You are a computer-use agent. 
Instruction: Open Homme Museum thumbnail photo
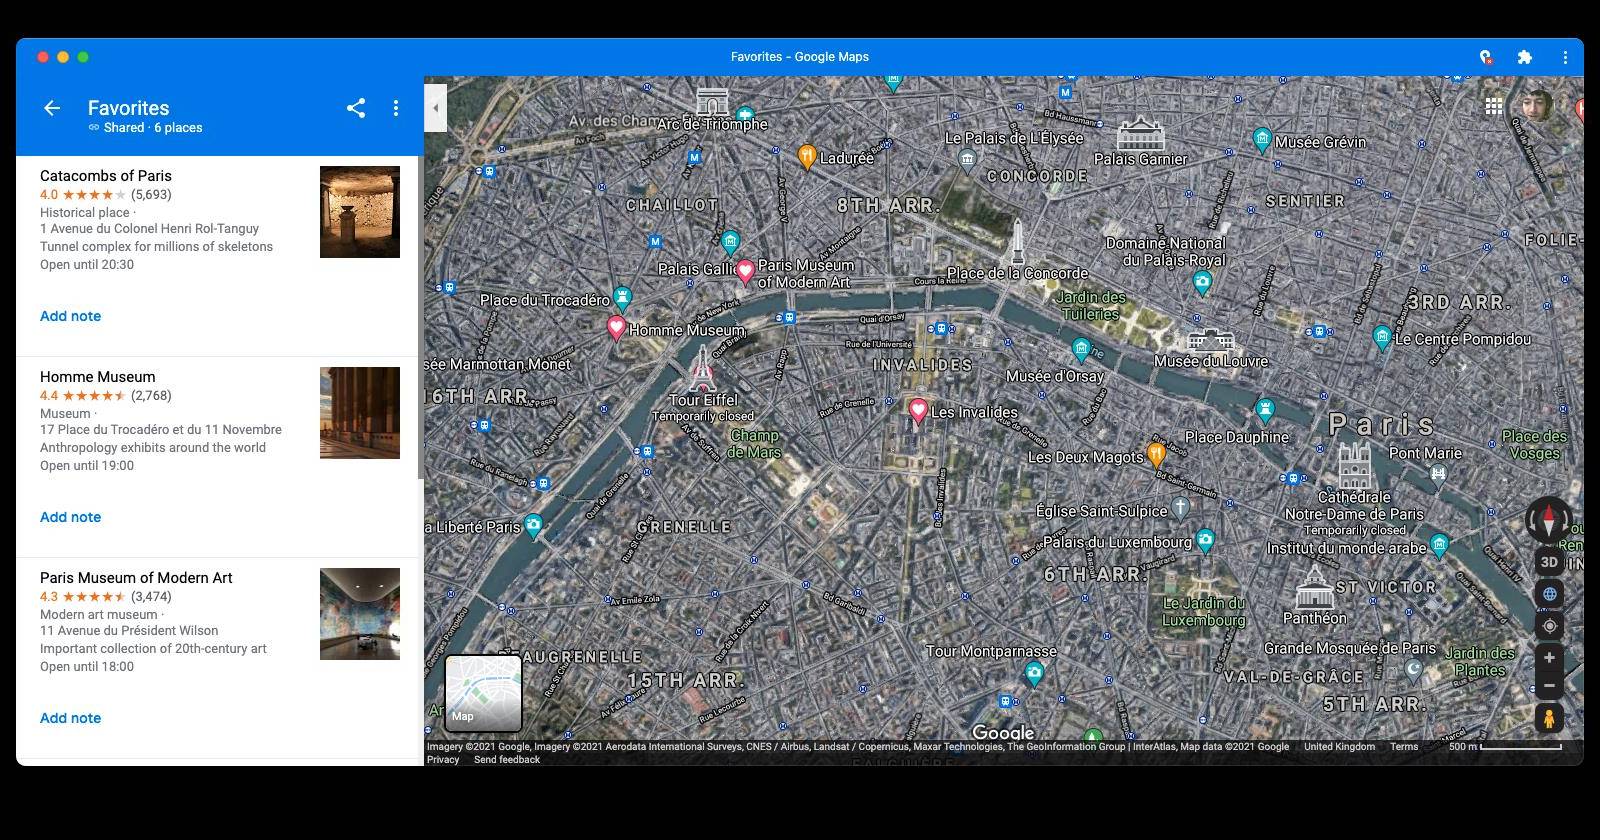pyautogui.click(x=360, y=413)
